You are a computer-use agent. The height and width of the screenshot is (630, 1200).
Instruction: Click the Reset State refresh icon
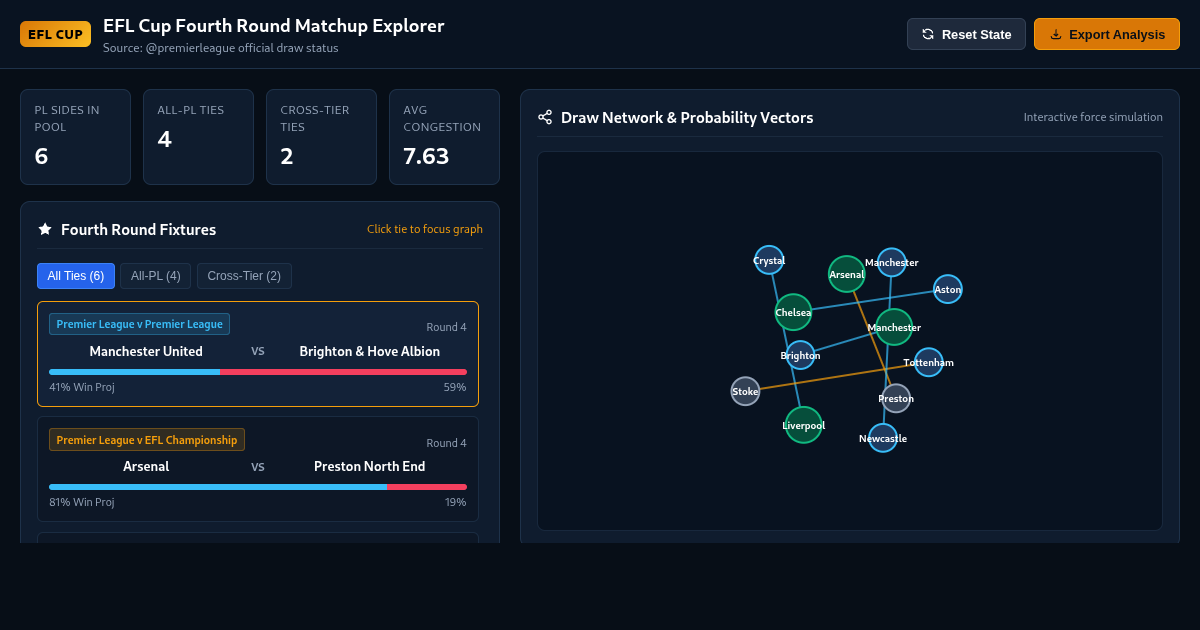[x=928, y=34]
